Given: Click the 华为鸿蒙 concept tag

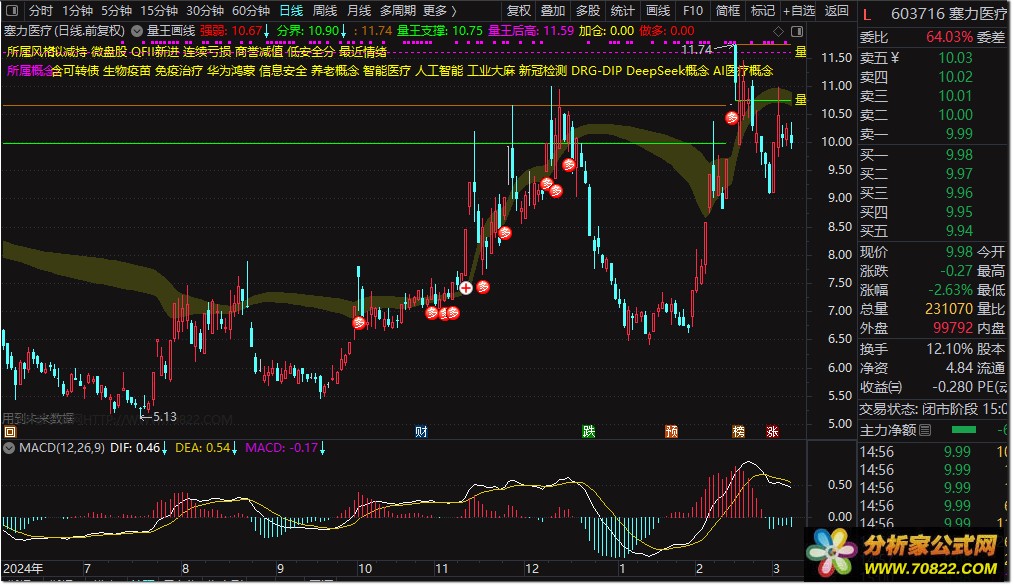Looking at the screenshot, I should pos(230,70).
